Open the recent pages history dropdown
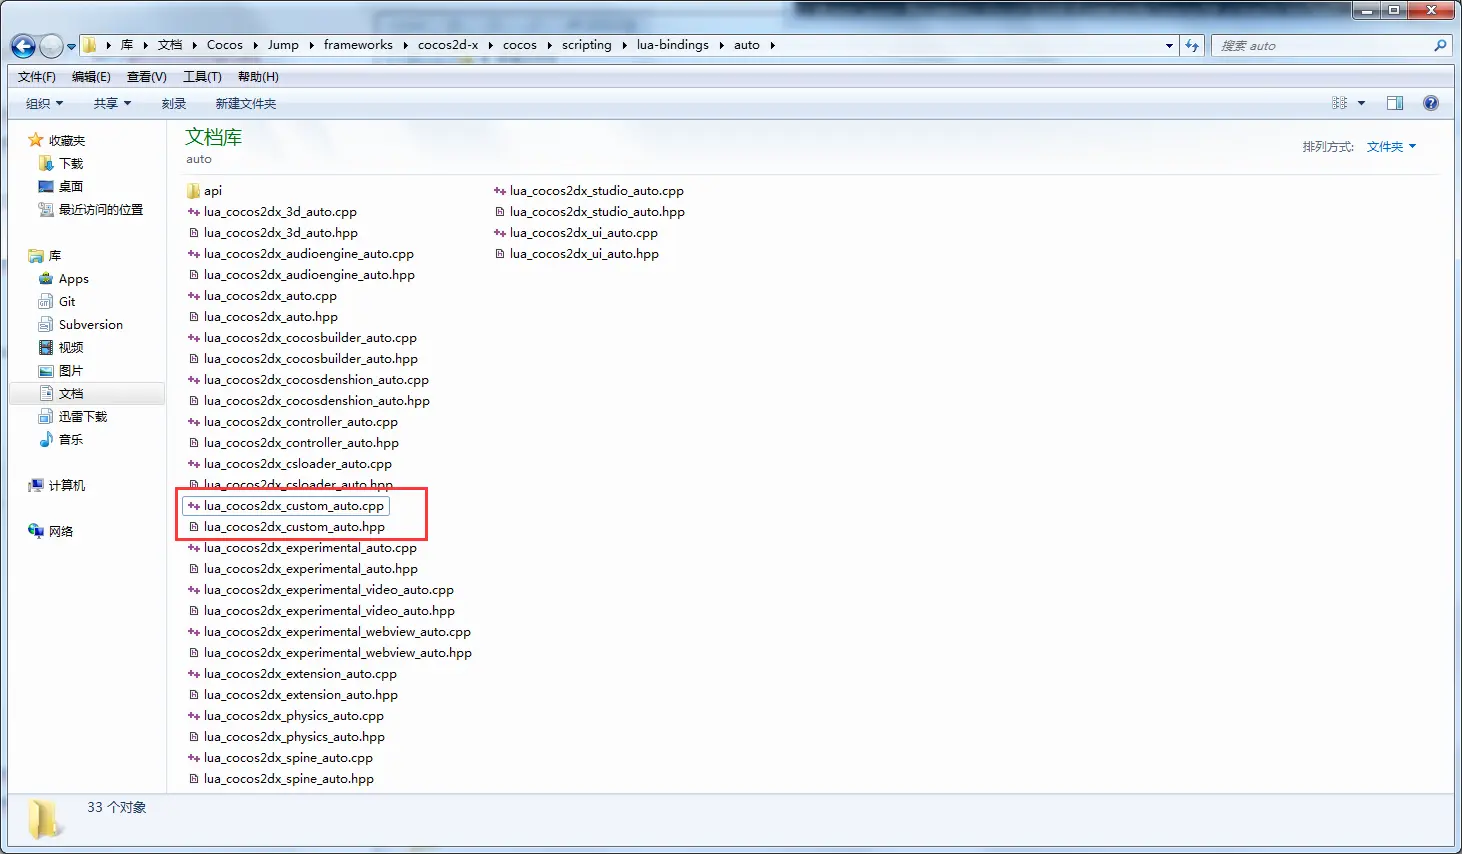Image resolution: width=1462 pixels, height=854 pixels. (71, 47)
